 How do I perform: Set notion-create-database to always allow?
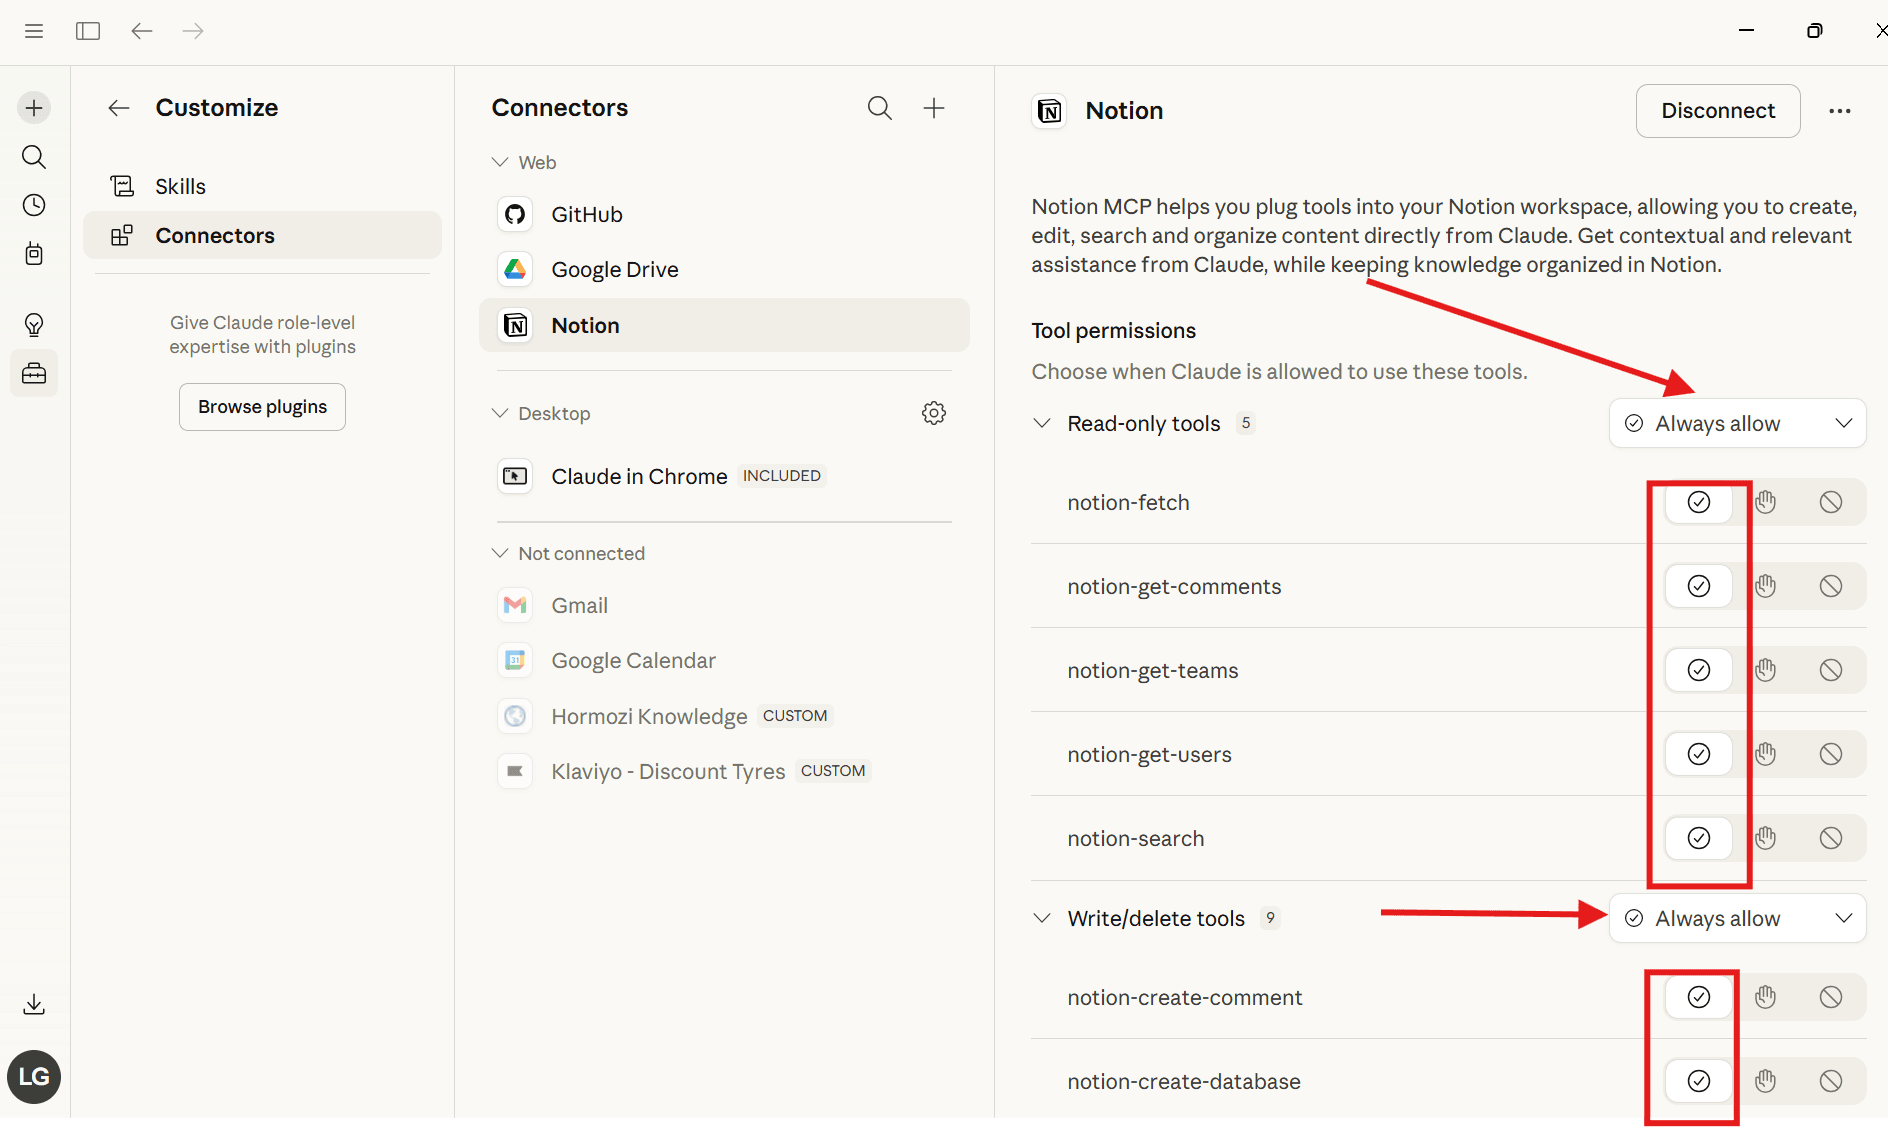pyautogui.click(x=1699, y=1082)
